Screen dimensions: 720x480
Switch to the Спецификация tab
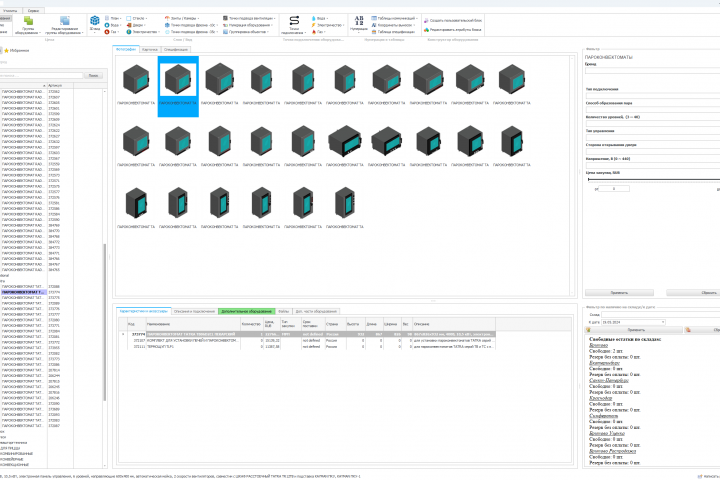point(176,49)
